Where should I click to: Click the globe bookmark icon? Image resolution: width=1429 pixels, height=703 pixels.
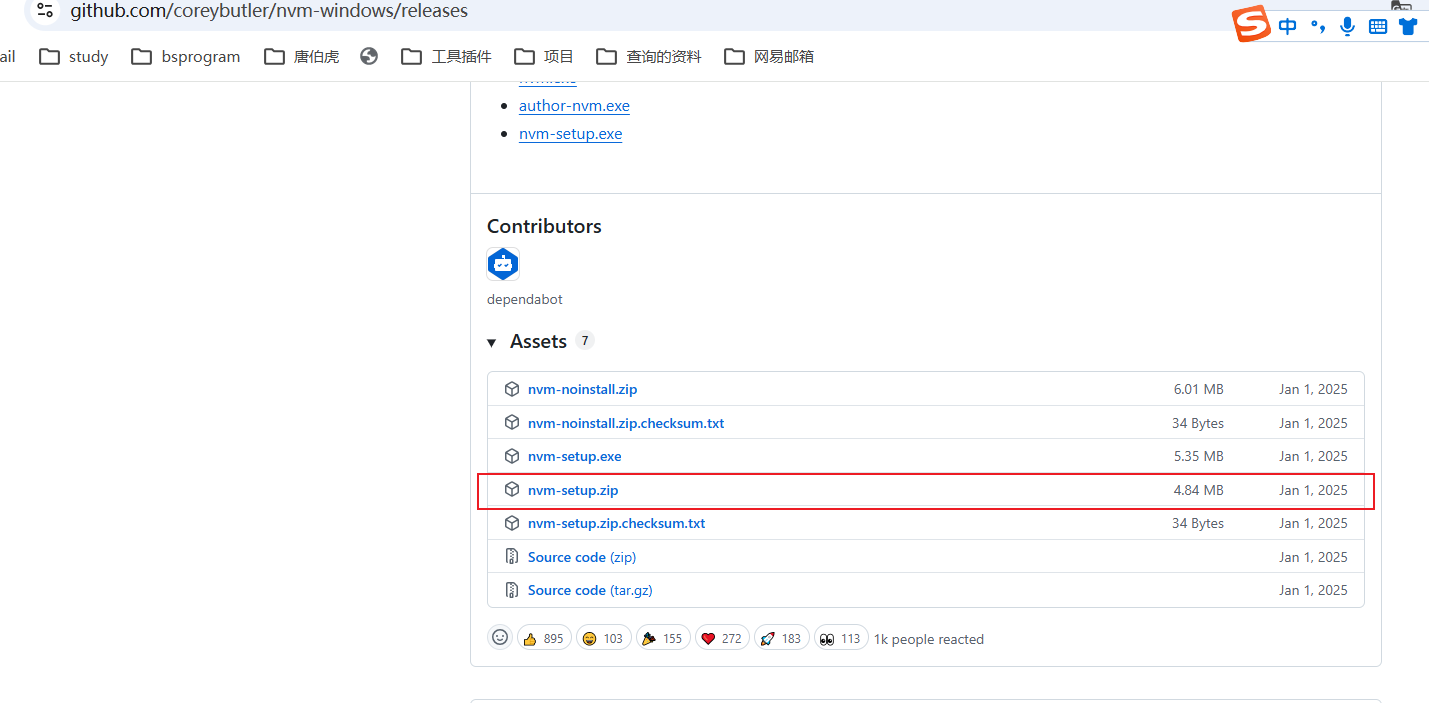click(x=369, y=57)
